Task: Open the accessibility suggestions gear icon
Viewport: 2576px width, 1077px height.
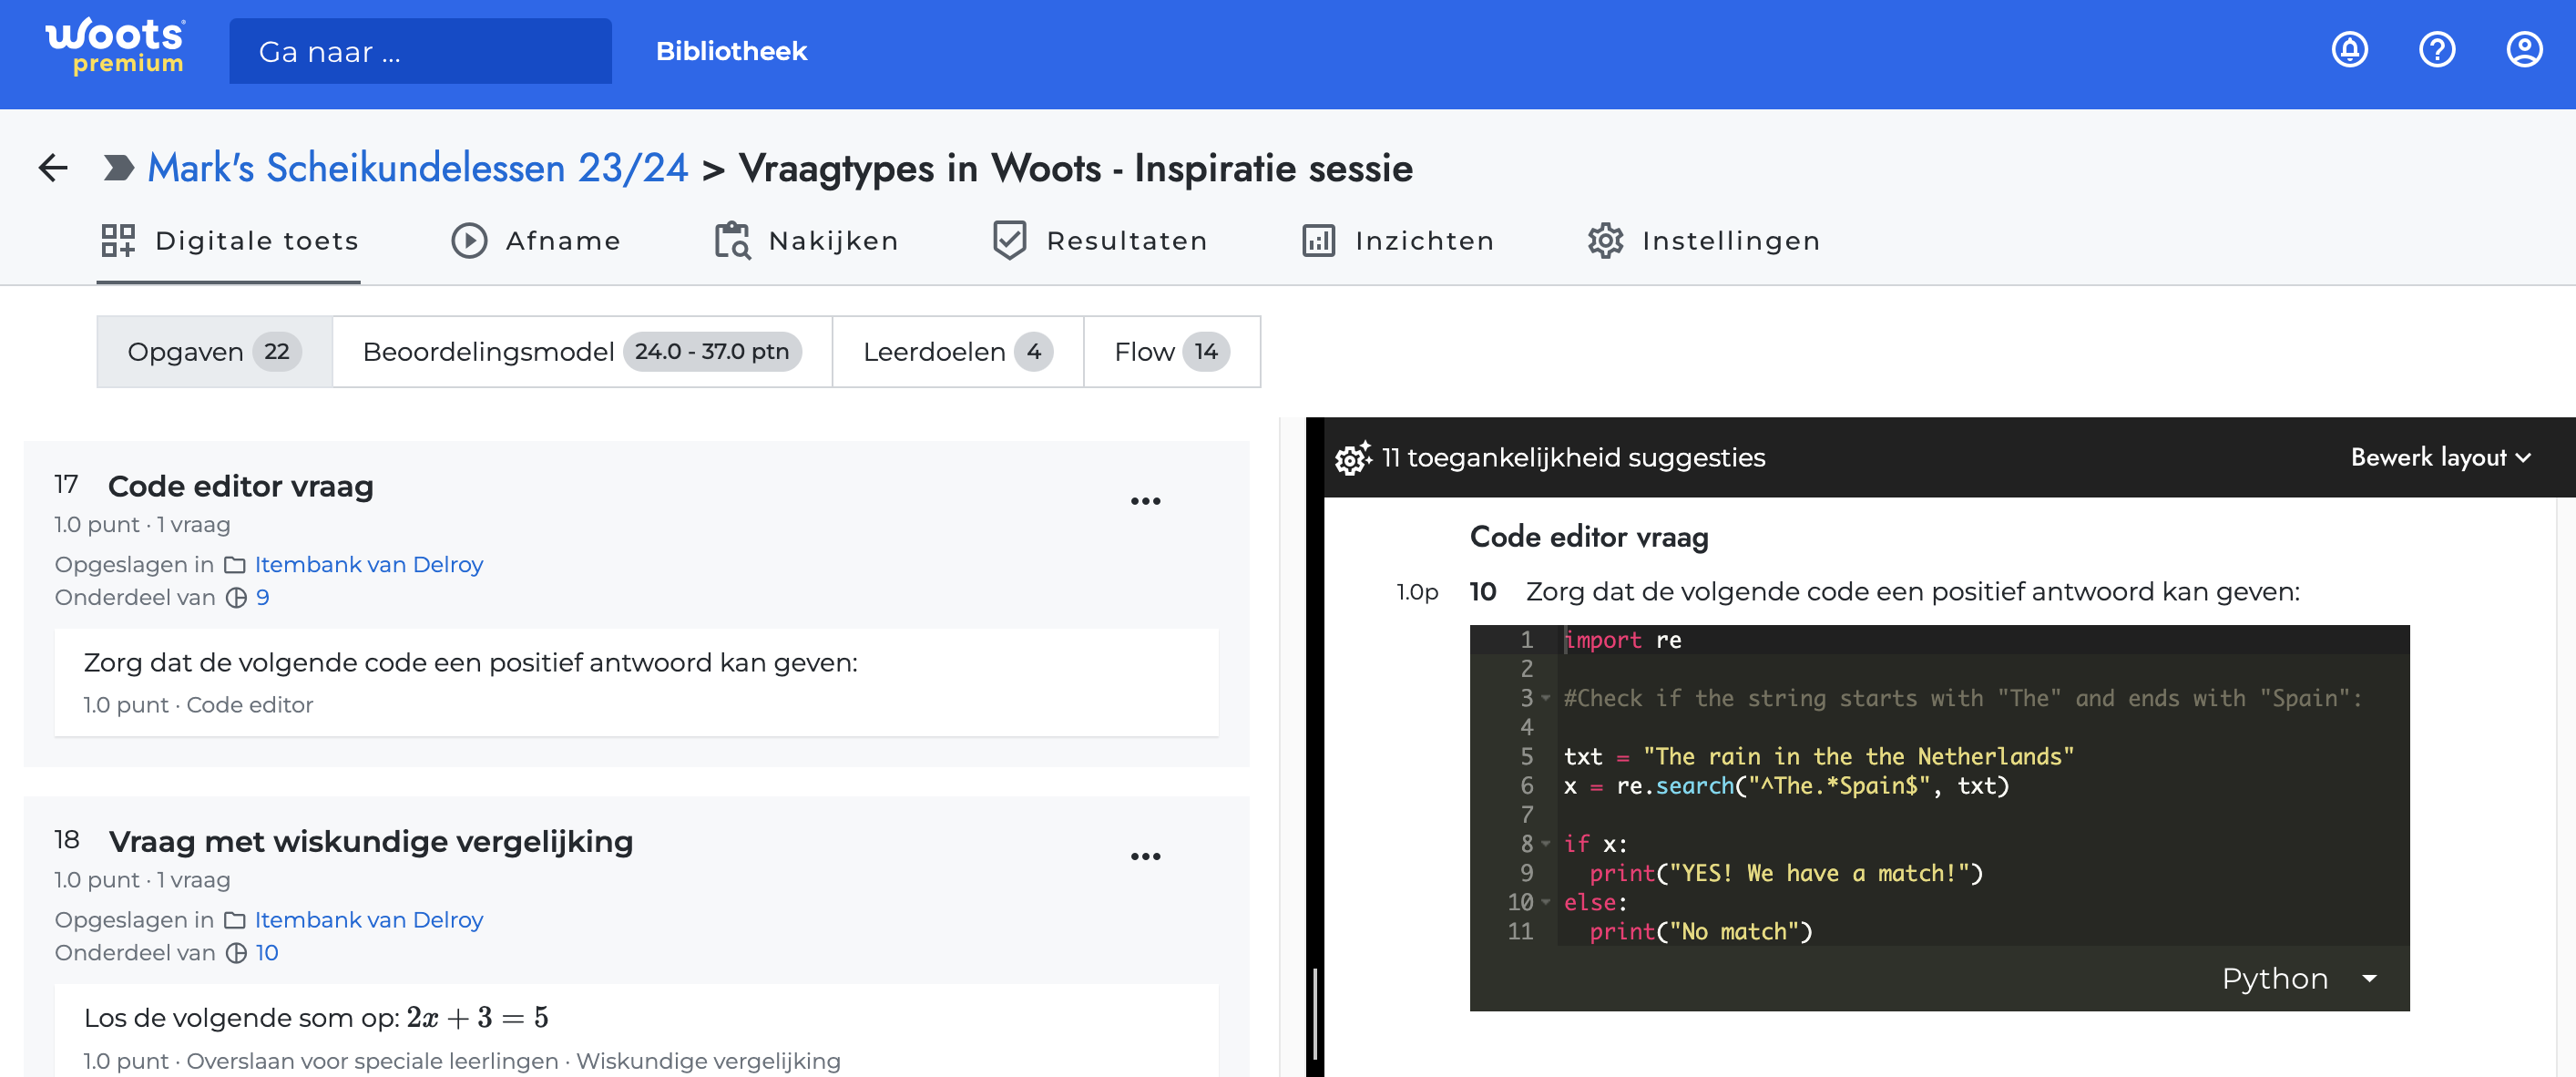Action: point(1352,458)
